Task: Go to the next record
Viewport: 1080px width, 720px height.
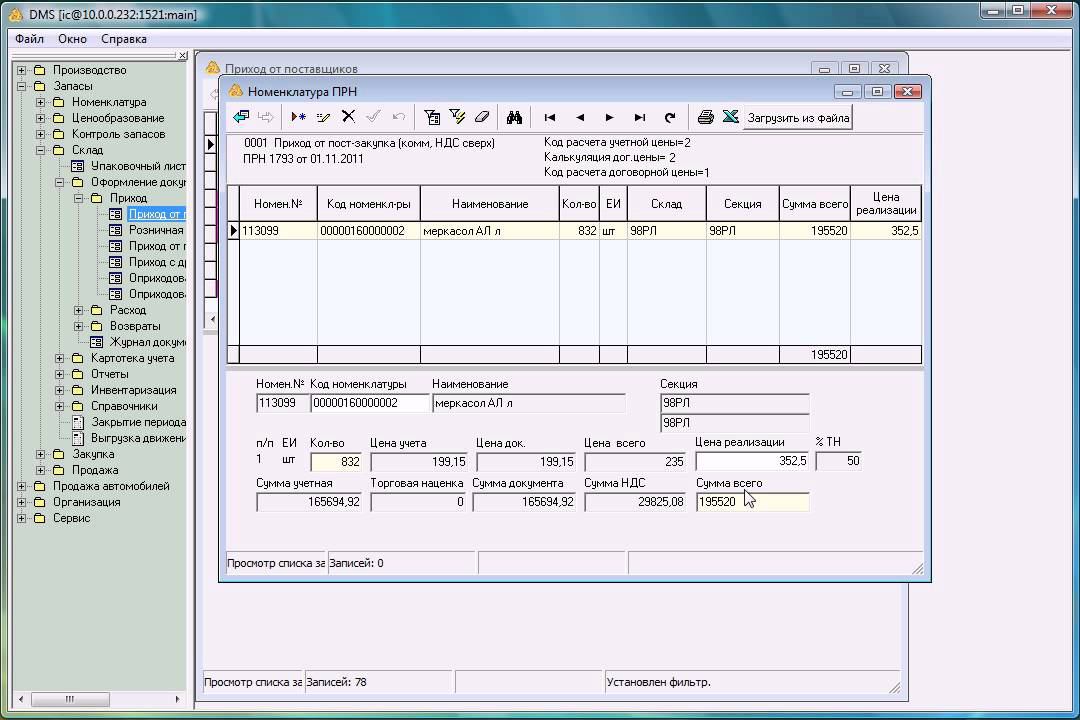Action: tap(610, 117)
